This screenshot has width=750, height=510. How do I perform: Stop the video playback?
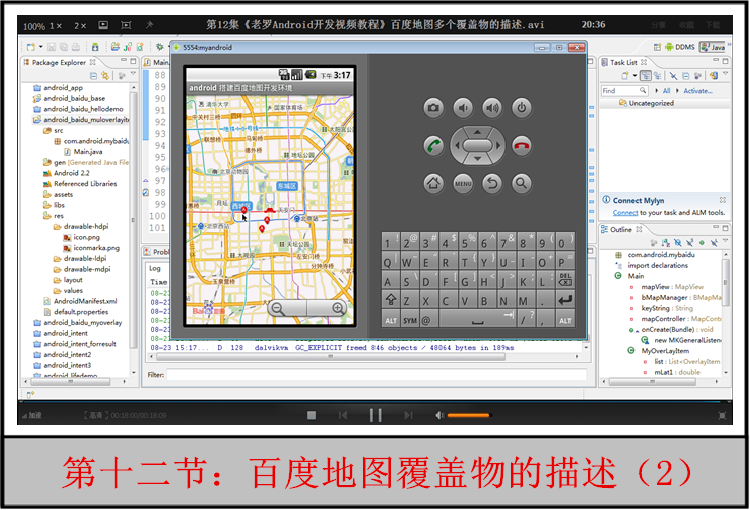tap(311, 415)
